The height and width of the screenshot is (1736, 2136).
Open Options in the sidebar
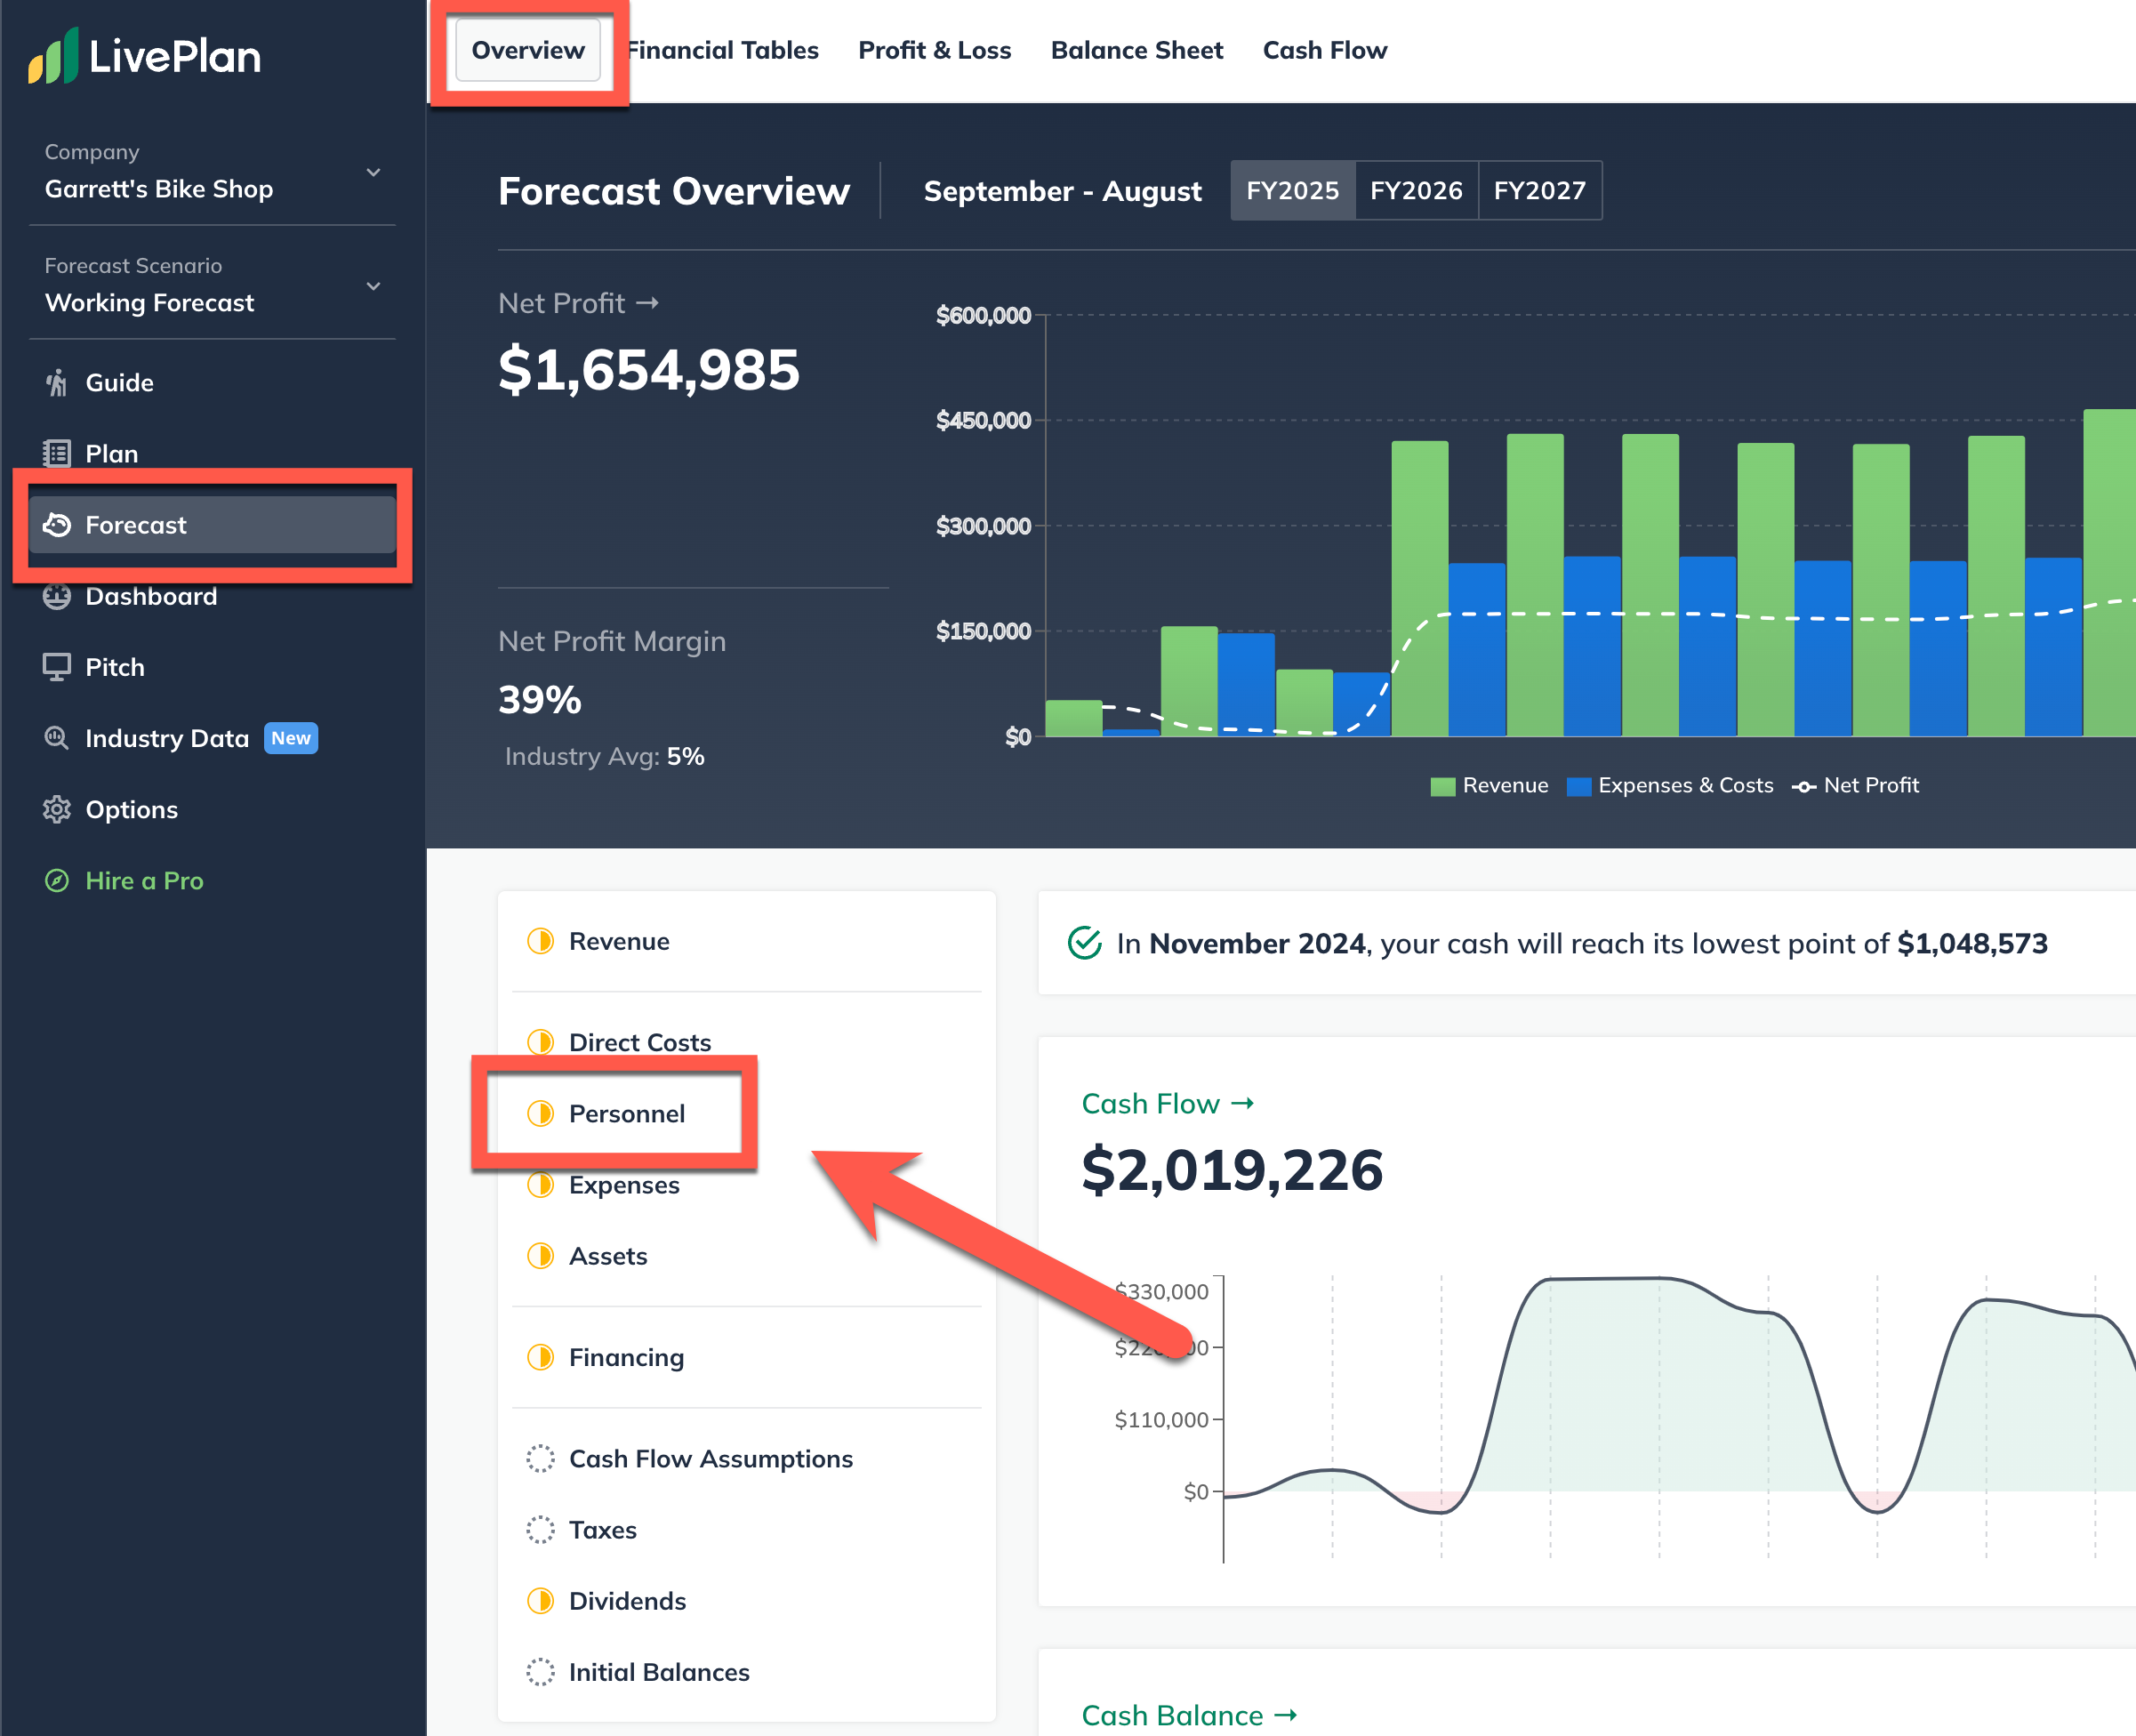click(x=212, y=809)
